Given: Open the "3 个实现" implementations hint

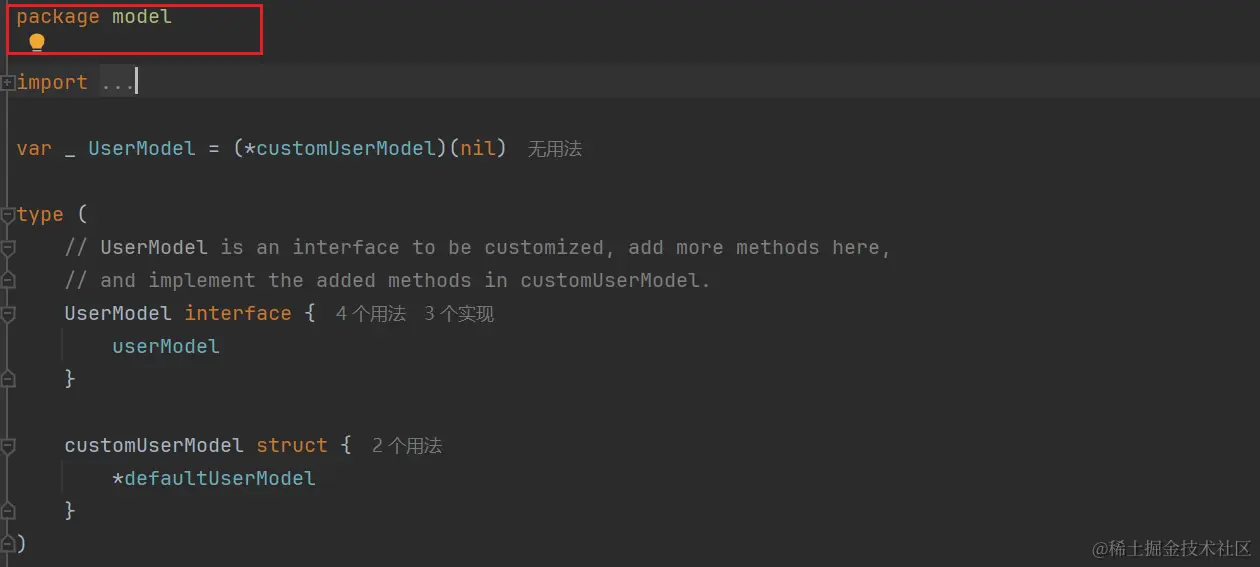Looking at the screenshot, I should 459,314.
